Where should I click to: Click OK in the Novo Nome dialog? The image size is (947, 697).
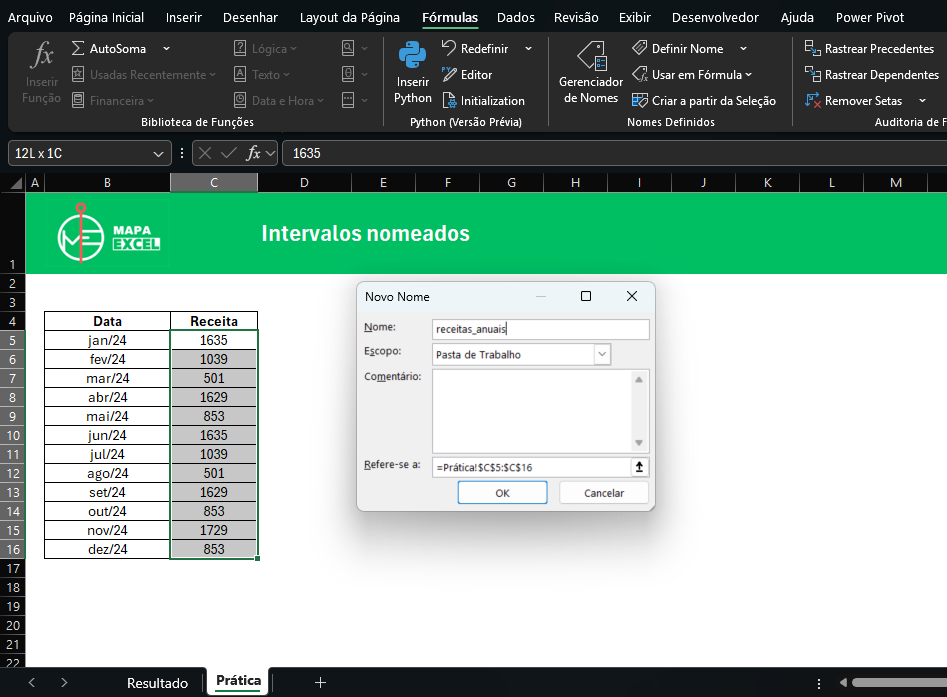click(x=502, y=493)
